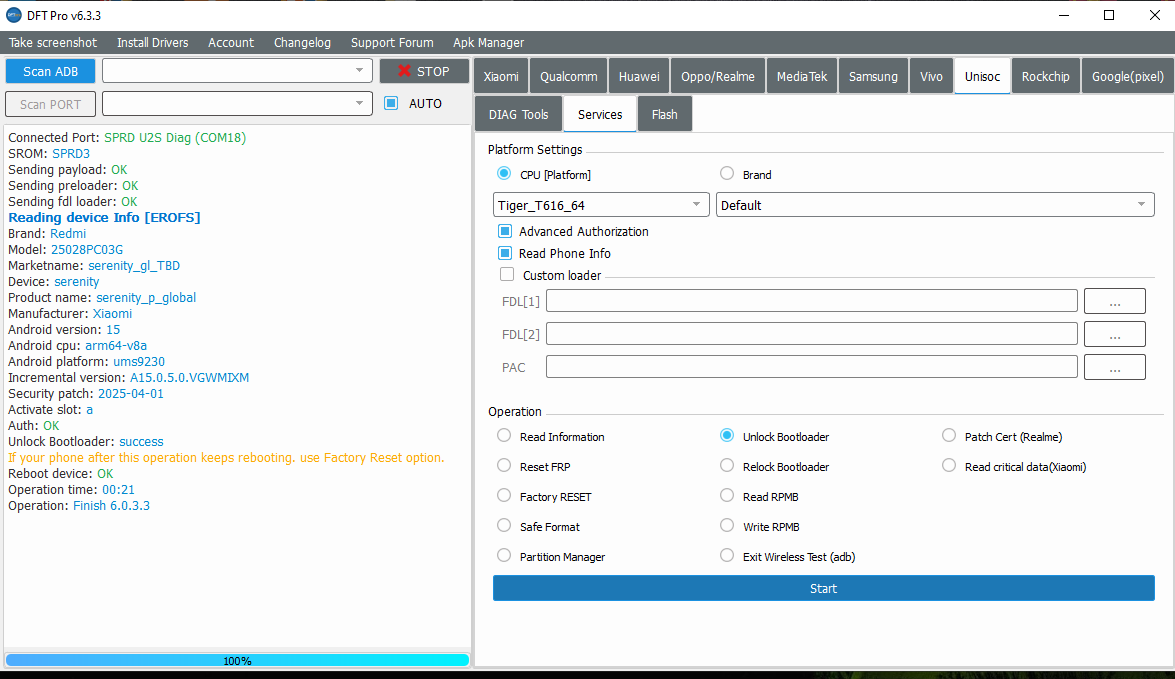Browse for the FDL[1] loader file
This screenshot has height=679, width=1175.
1114,301
